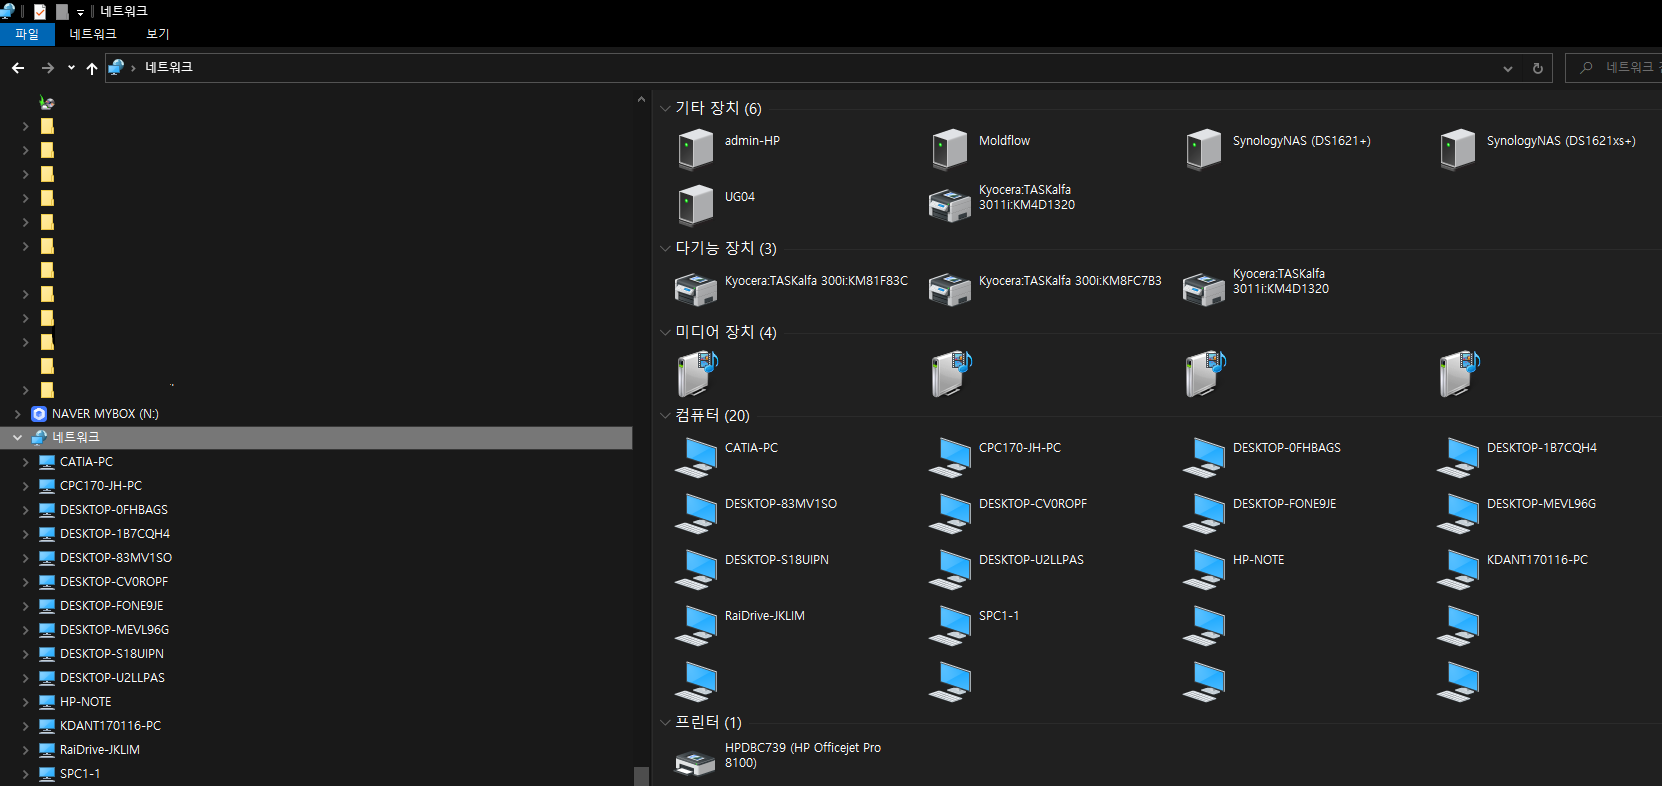
Task: Select Kyocera TASKalfa 300i KM81F83C printer icon
Action: 696,289
